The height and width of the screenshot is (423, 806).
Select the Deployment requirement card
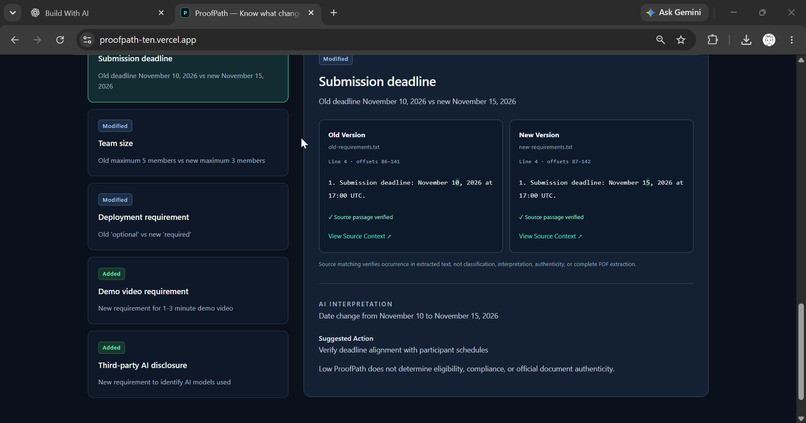(188, 216)
